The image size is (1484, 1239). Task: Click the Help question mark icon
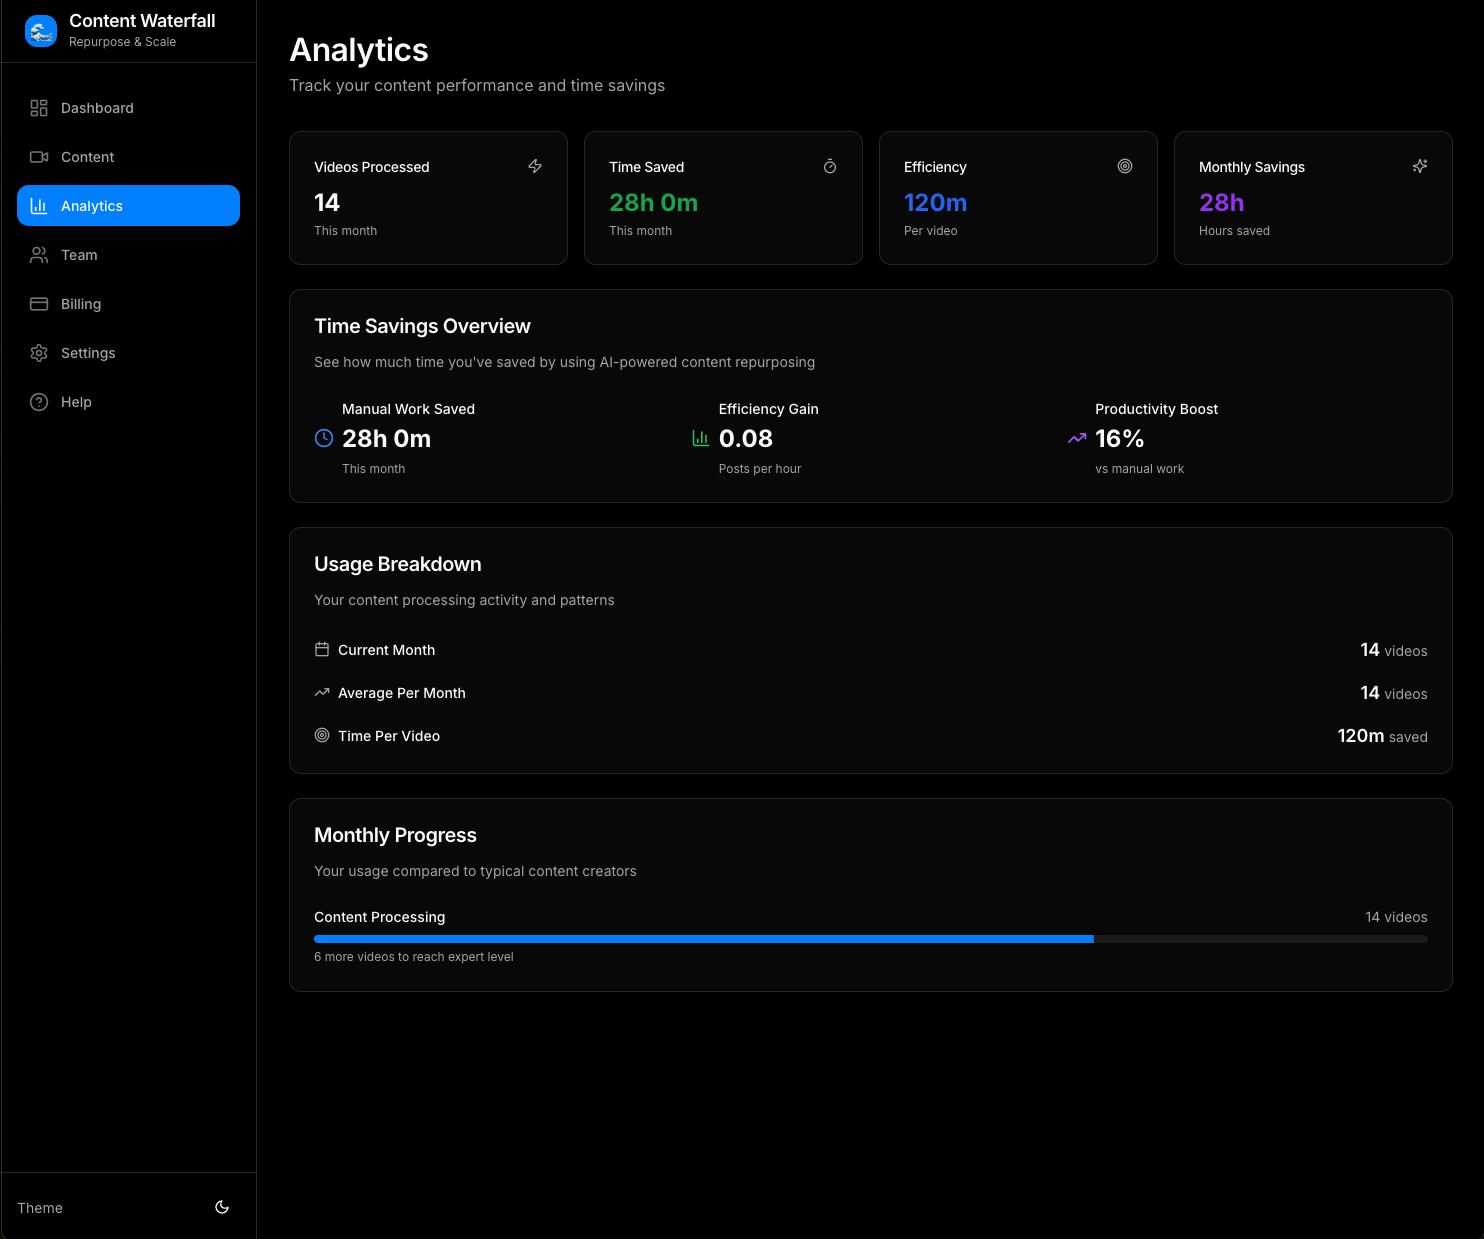(x=39, y=402)
